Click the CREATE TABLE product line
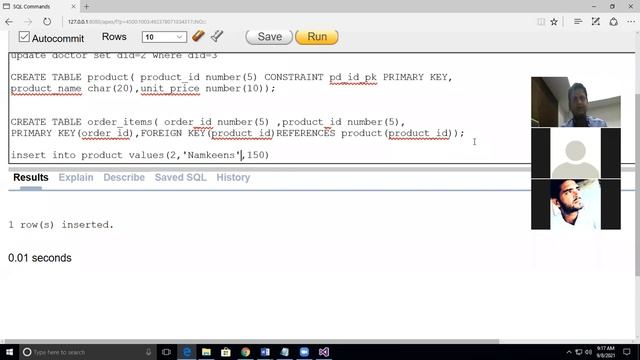This screenshot has width=640, height=360. point(231,77)
